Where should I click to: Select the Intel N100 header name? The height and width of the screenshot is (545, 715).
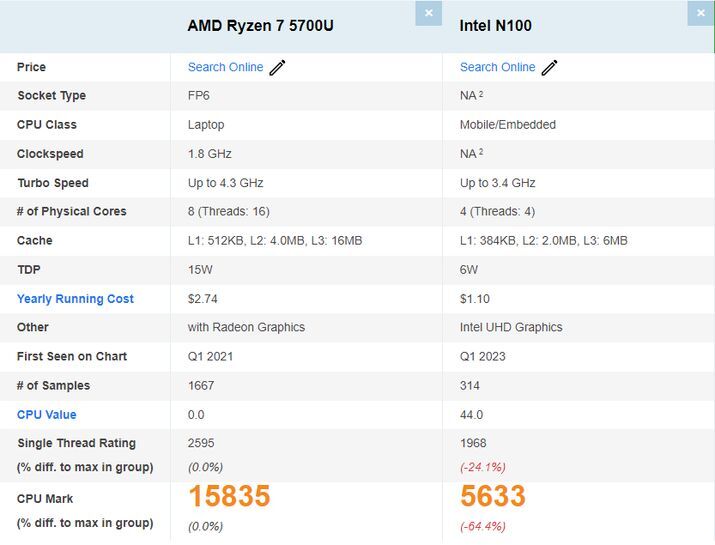(x=495, y=25)
